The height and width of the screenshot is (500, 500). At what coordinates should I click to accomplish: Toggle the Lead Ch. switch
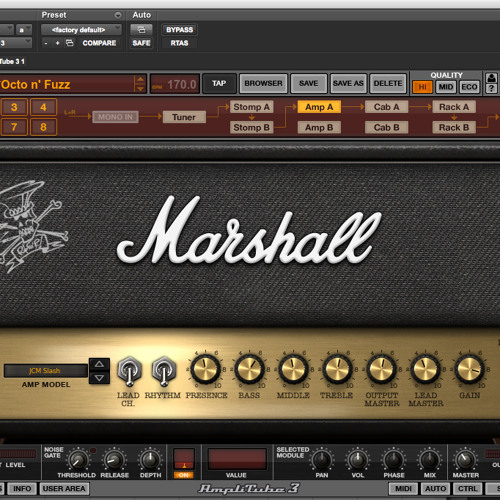click(129, 371)
